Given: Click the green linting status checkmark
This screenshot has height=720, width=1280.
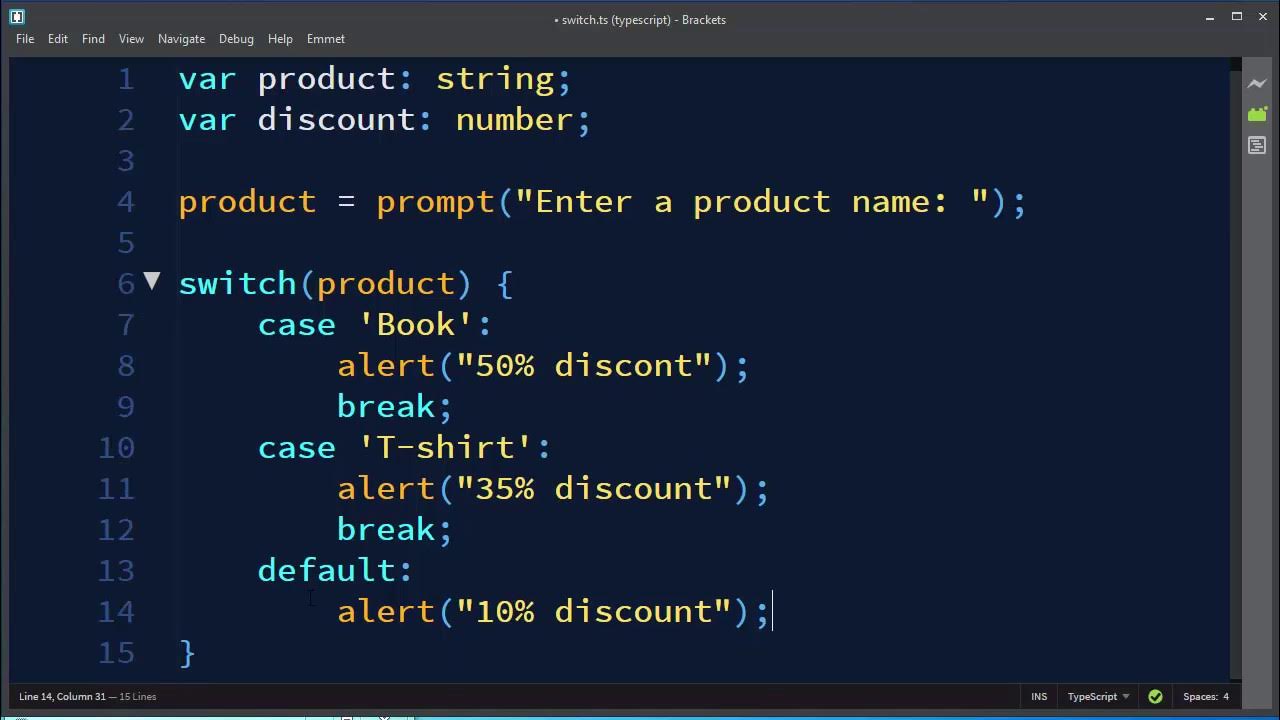Looking at the screenshot, I should pyautogui.click(x=1155, y=697).
